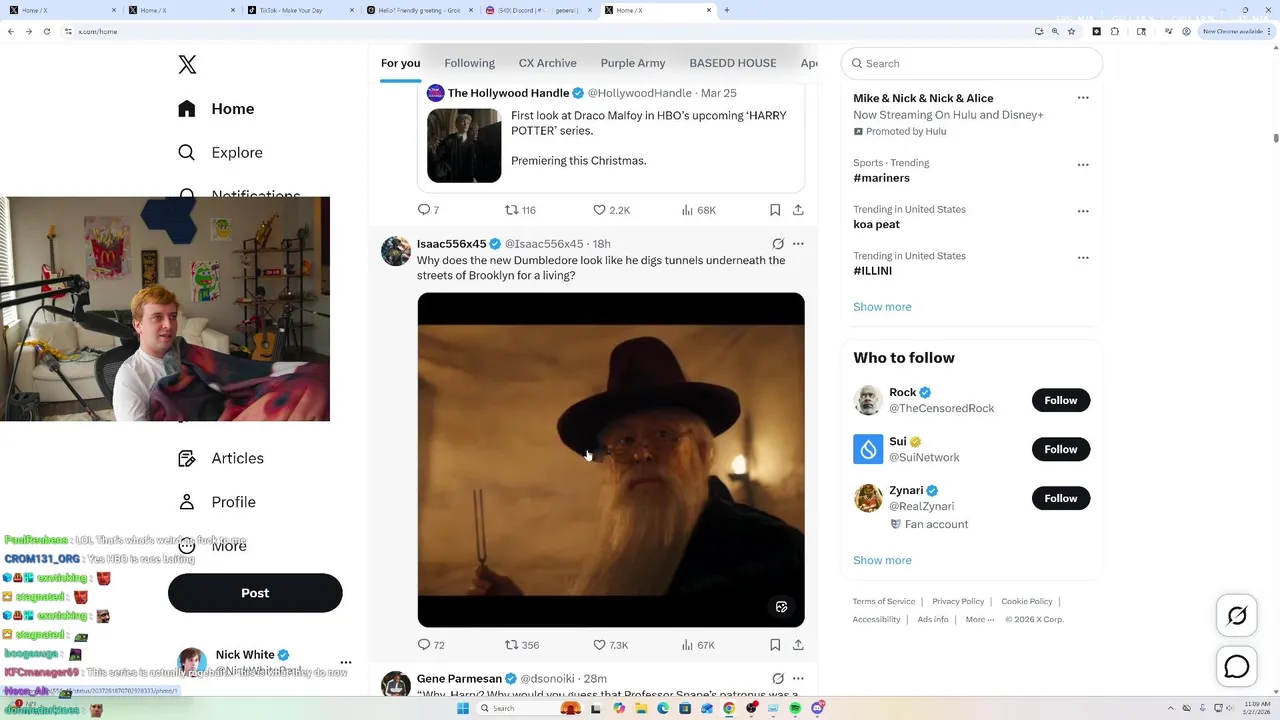Repost the tweet with 116 reposts
This screenshot has height=720, width=1280.
(x=520, y=210)
